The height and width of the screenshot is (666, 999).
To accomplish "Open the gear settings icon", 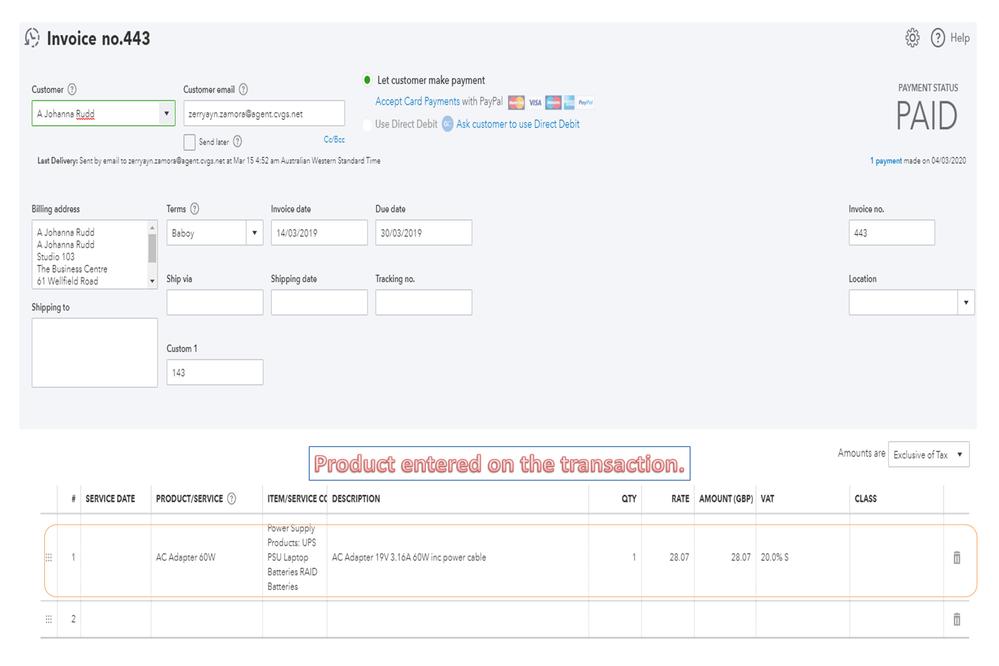I will [912, 38].
